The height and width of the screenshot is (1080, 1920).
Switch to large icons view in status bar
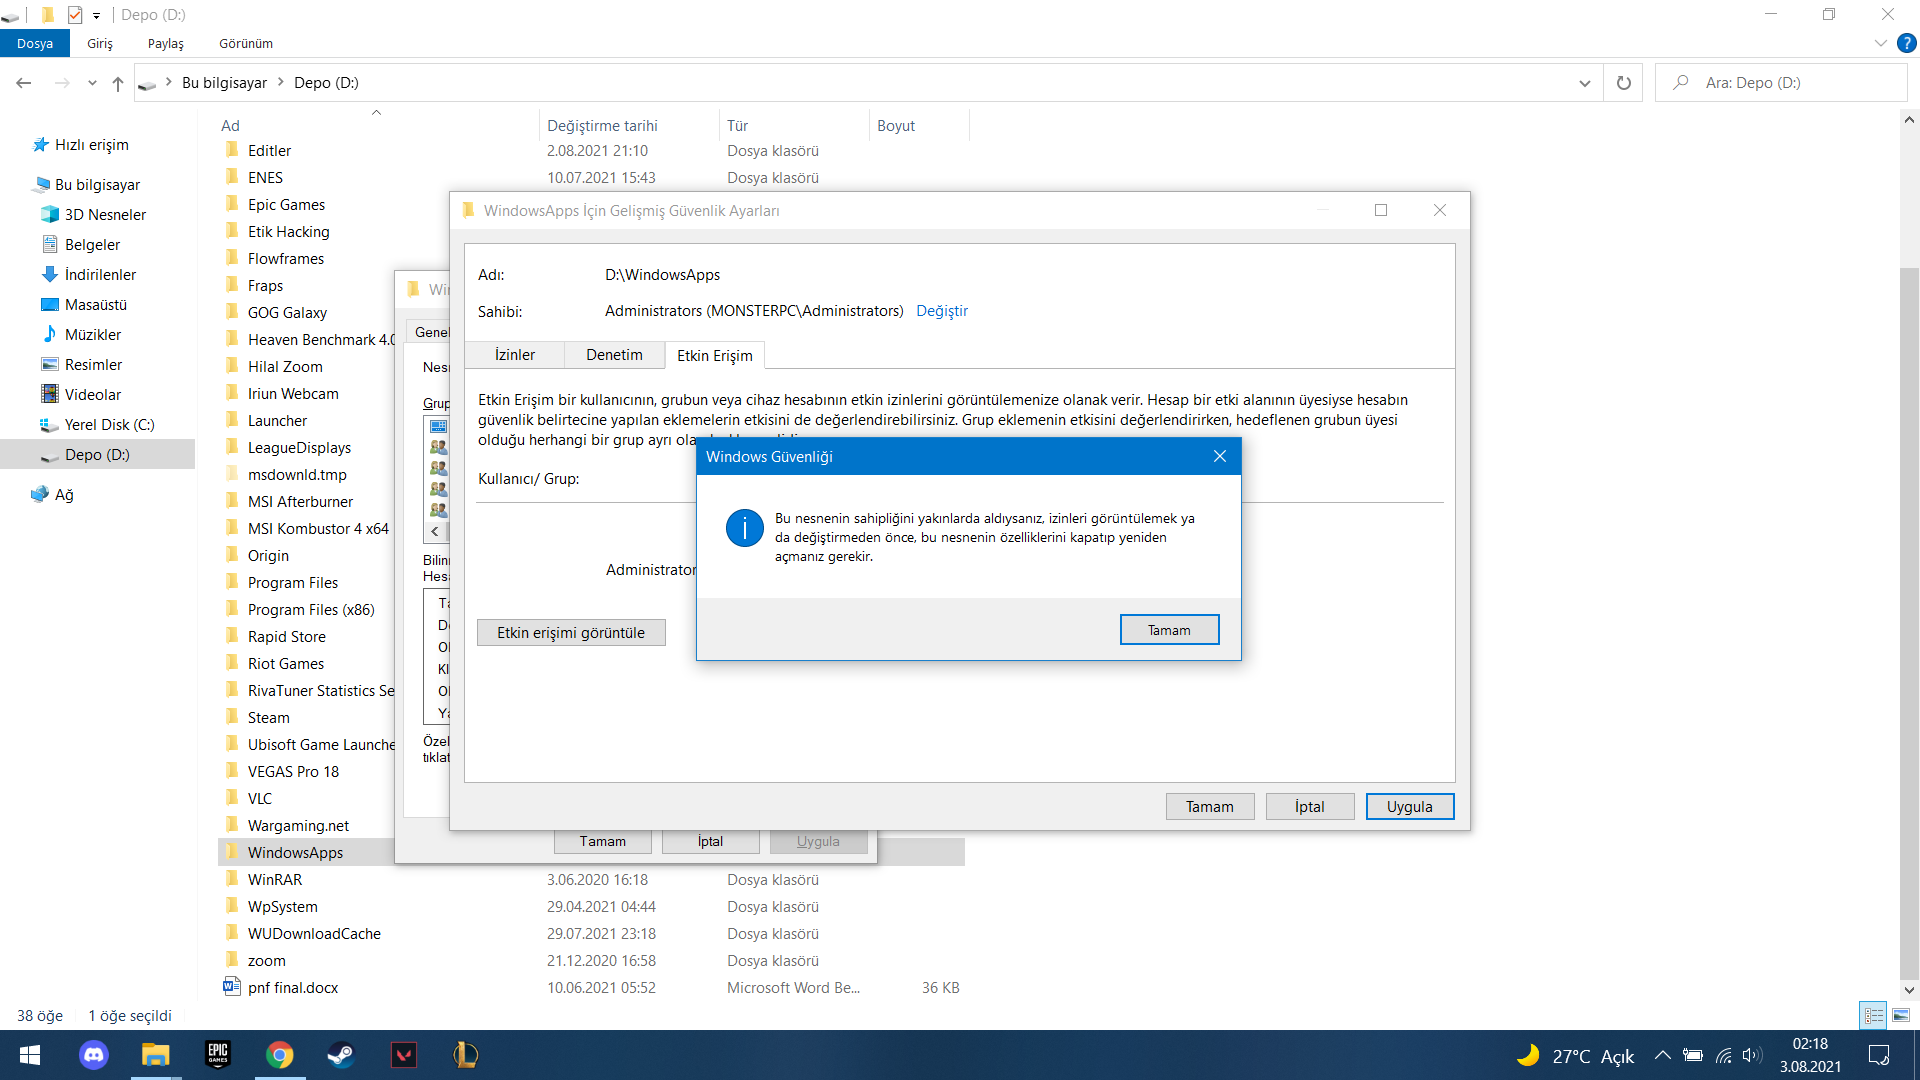1901,1015
